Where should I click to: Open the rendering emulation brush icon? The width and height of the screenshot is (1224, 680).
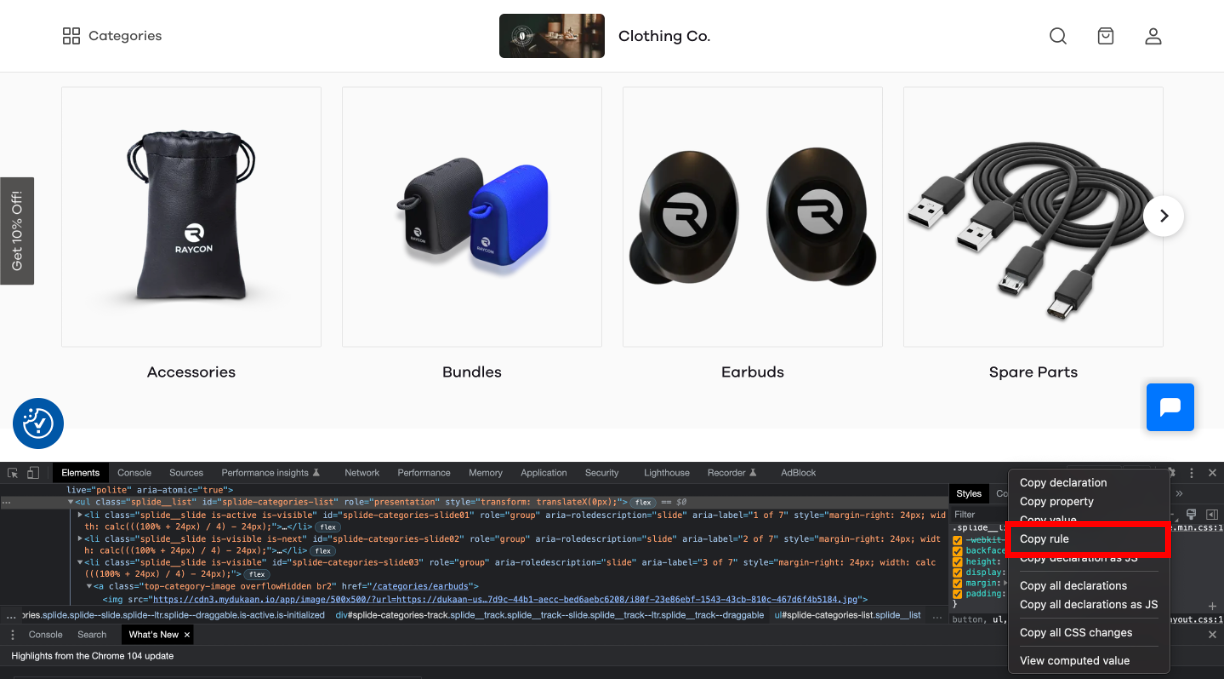pyautogui.click(x=1192, y=514)
